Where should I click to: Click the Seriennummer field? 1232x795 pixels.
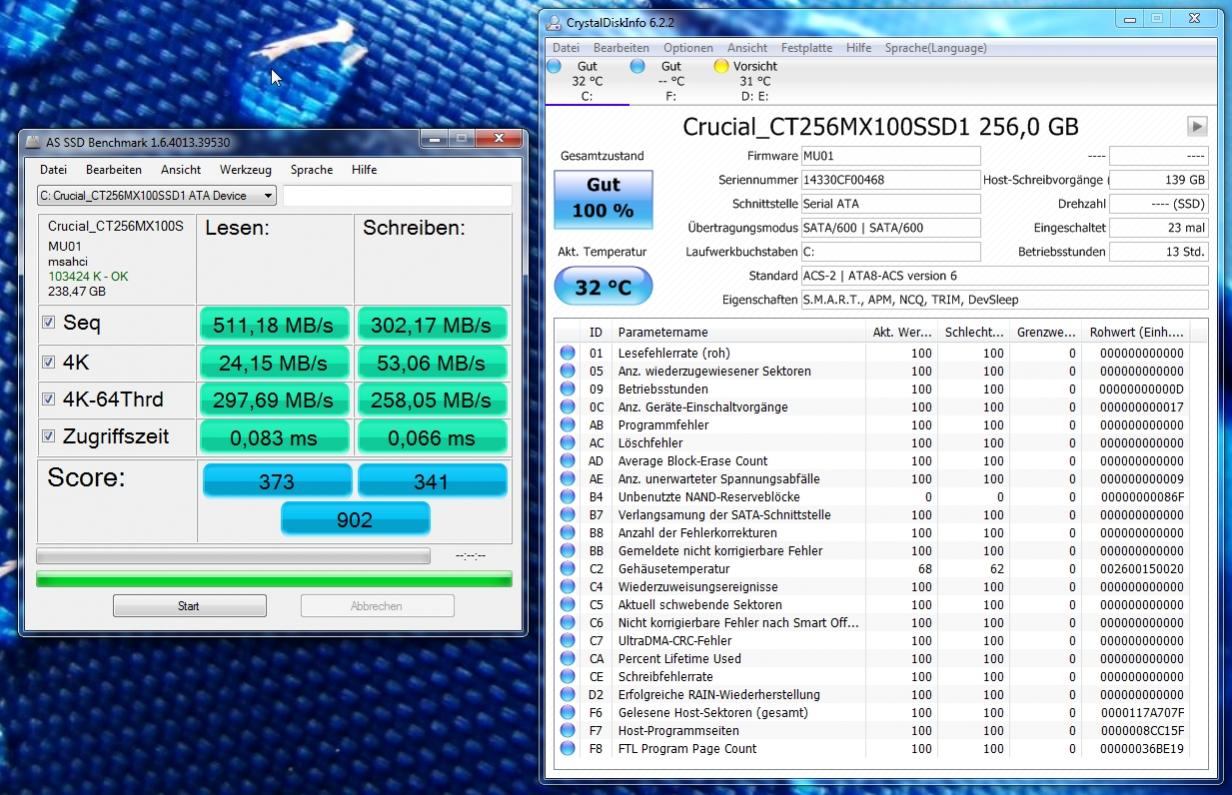tap(890, 180)
